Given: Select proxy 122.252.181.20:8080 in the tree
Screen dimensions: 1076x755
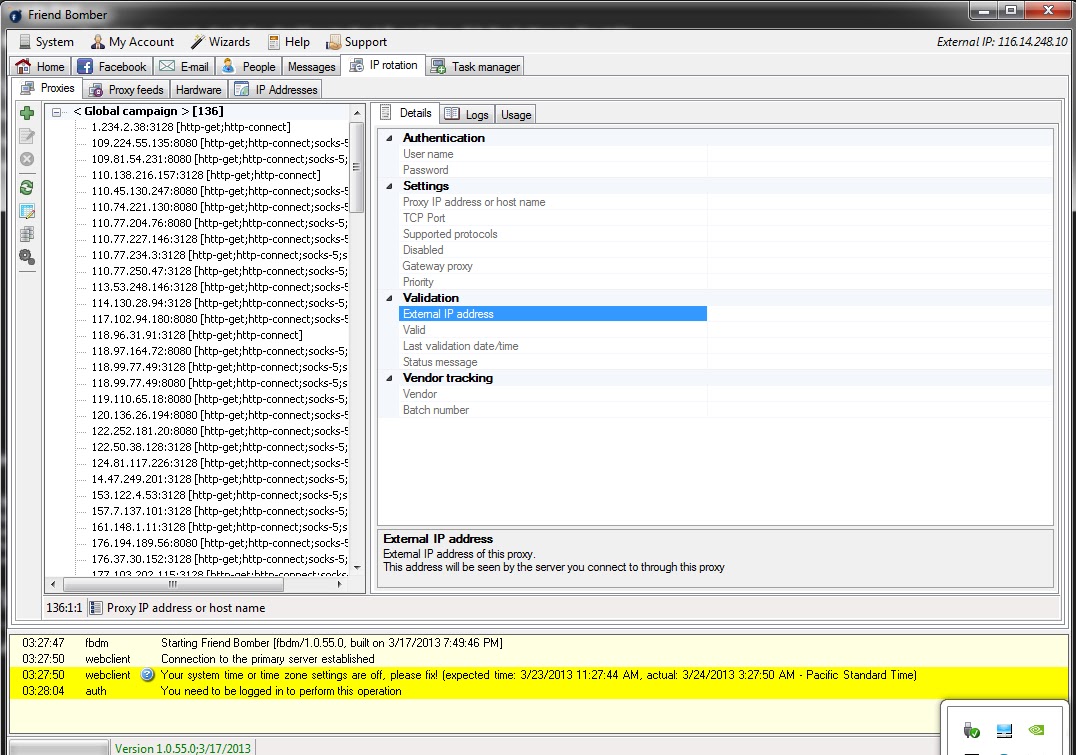Looking at the screenshot, I should click(220, 431).
